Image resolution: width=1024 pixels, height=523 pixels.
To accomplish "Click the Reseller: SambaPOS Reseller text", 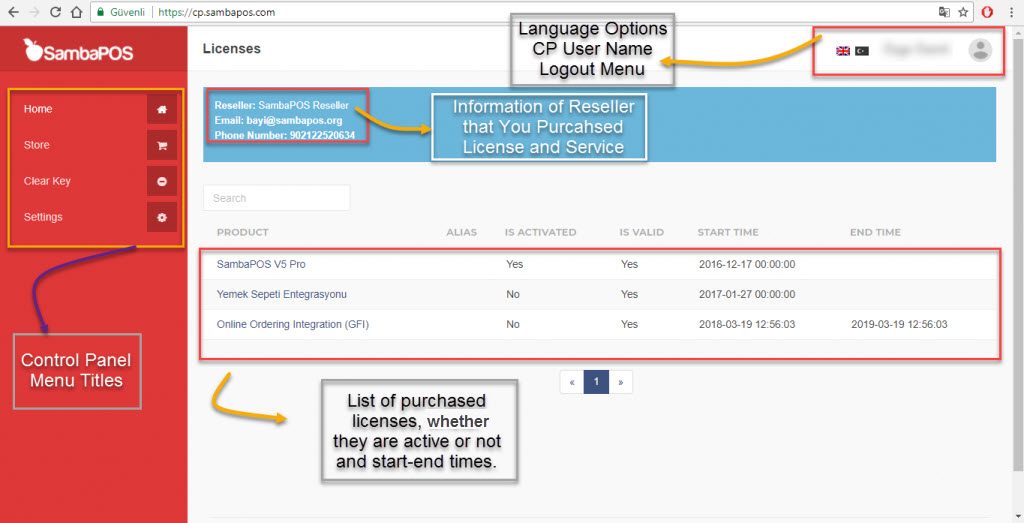I will [281, 105].
